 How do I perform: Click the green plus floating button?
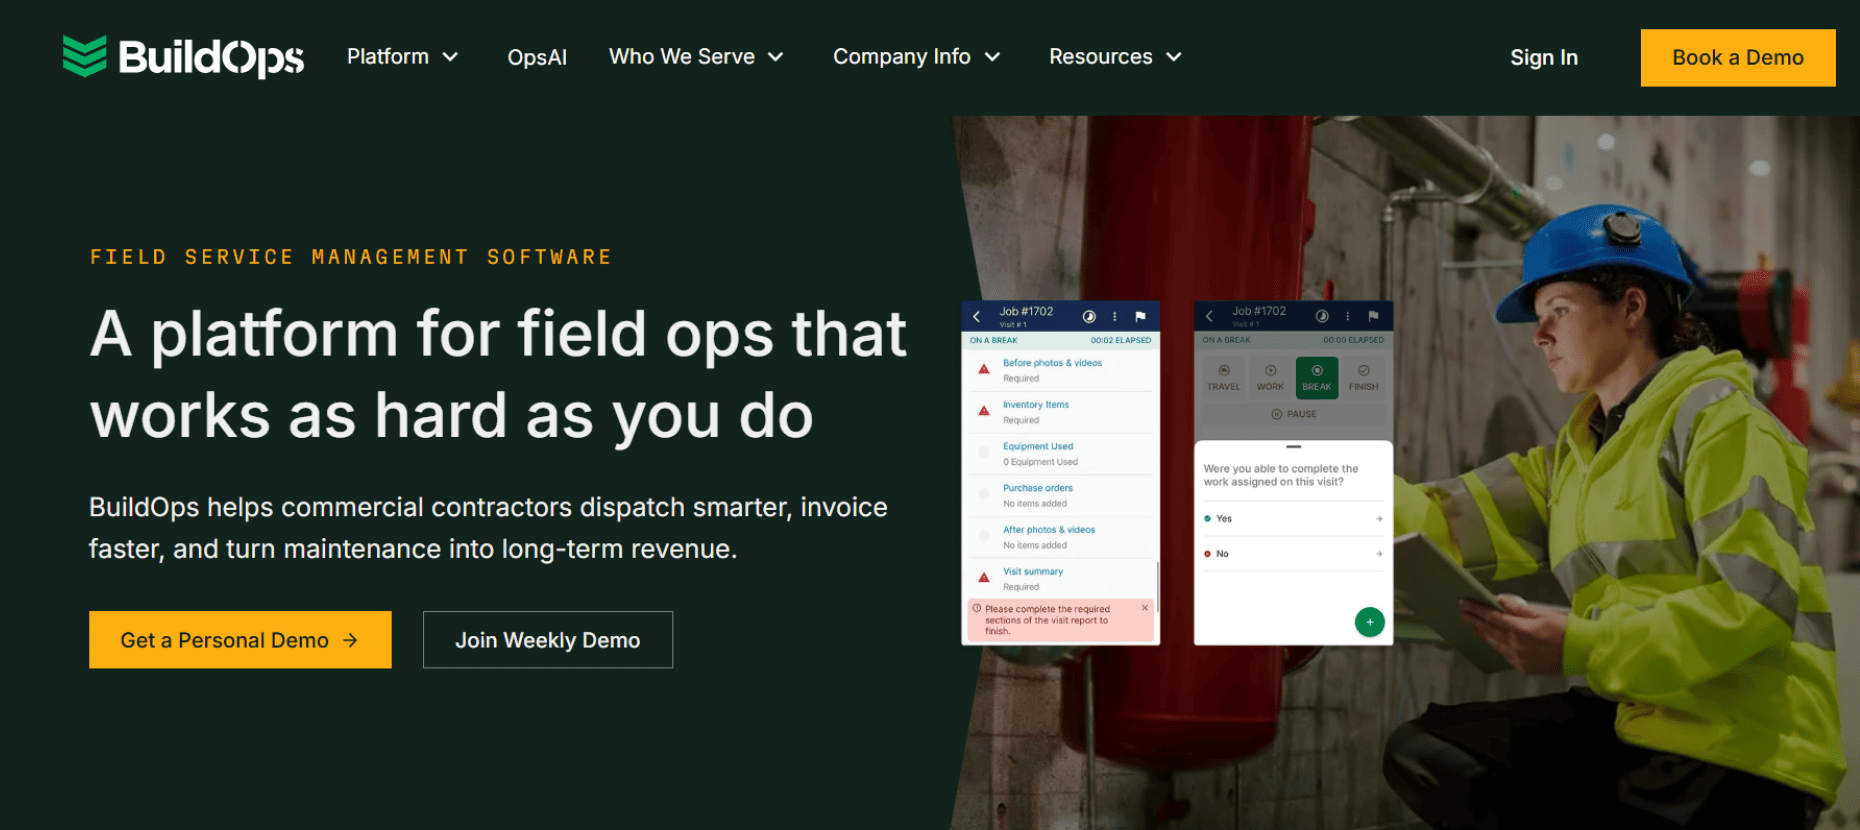pos(1370,622)
